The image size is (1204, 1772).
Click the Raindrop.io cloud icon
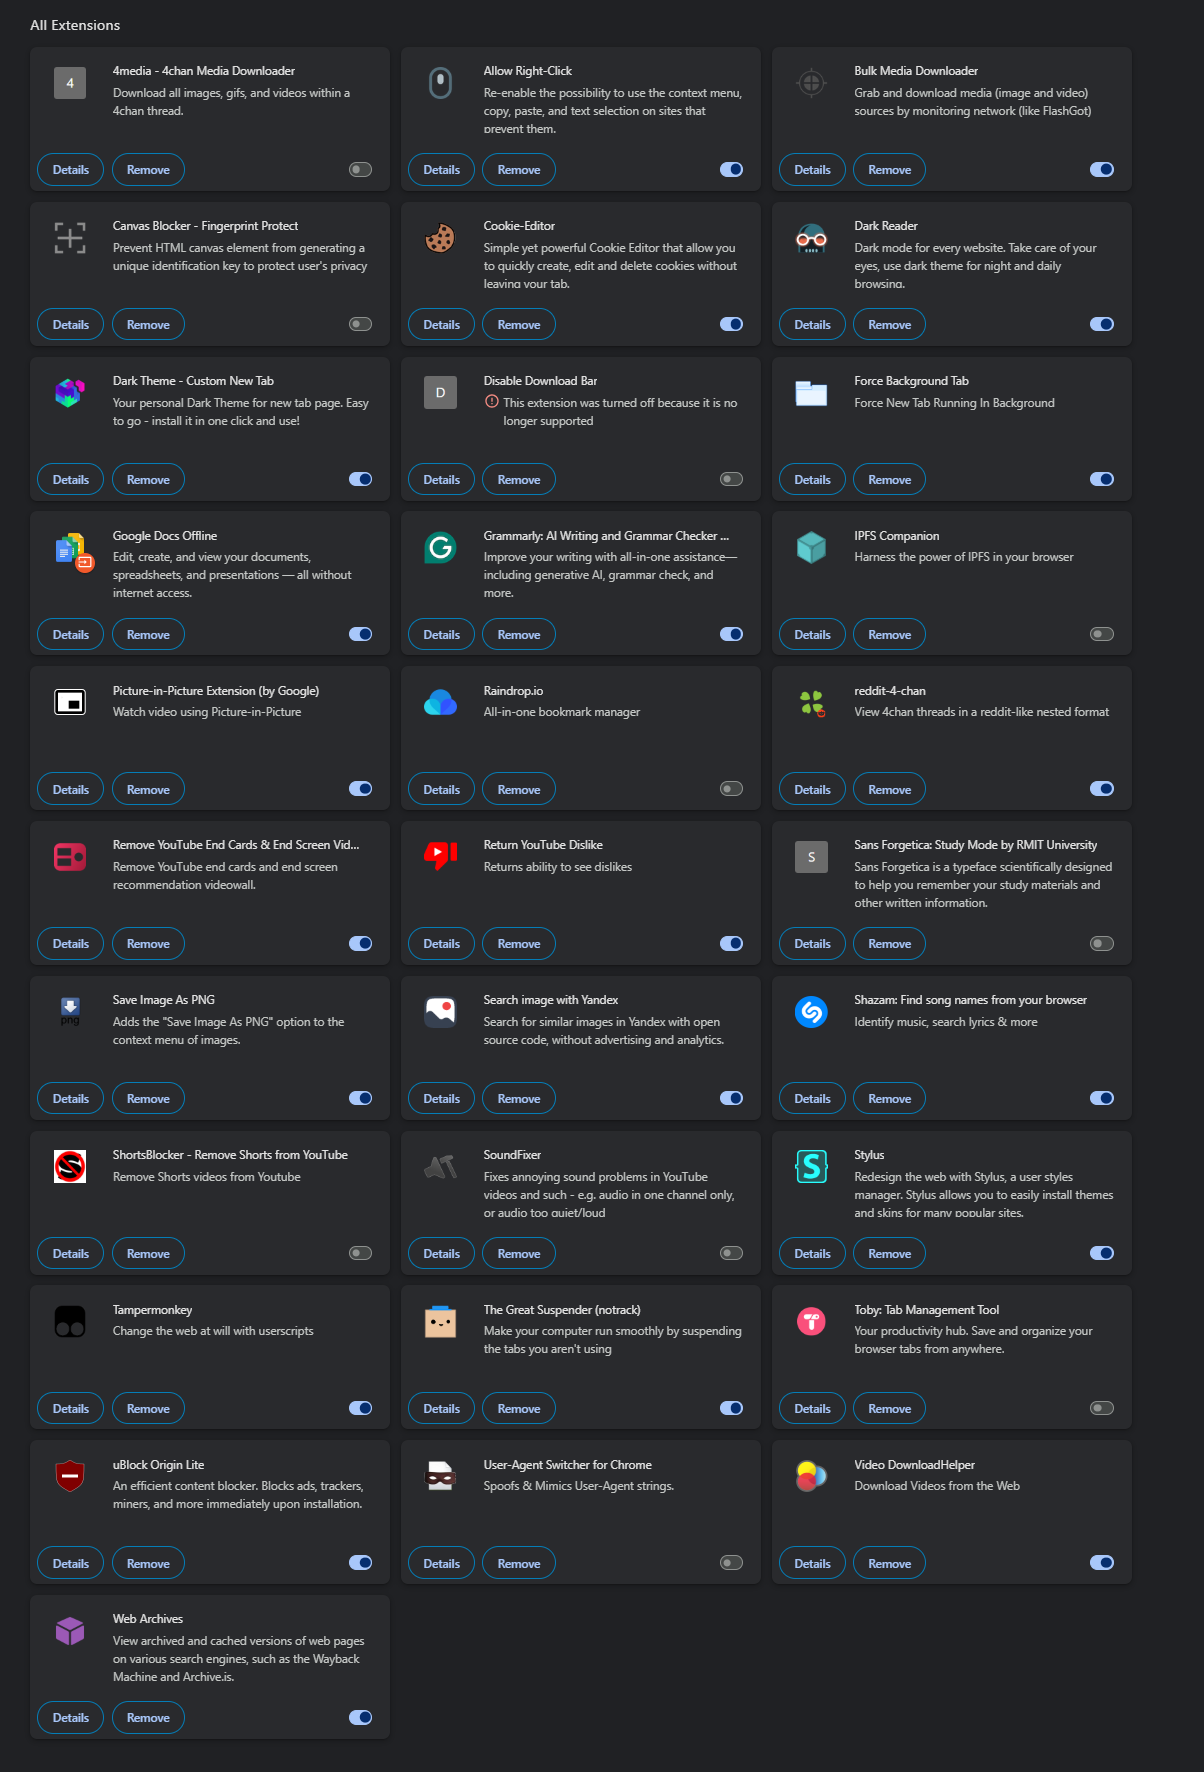coord(440,702)
